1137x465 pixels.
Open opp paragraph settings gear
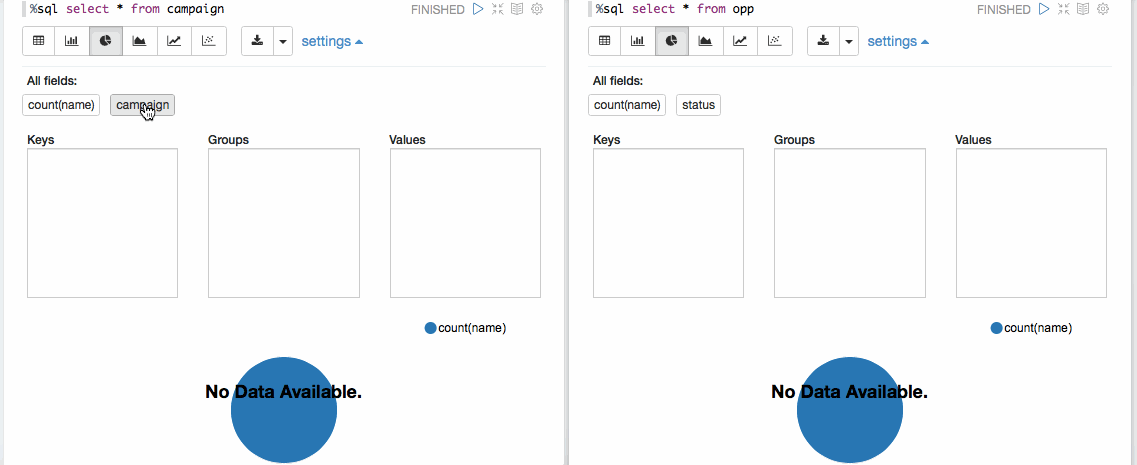1102,9
